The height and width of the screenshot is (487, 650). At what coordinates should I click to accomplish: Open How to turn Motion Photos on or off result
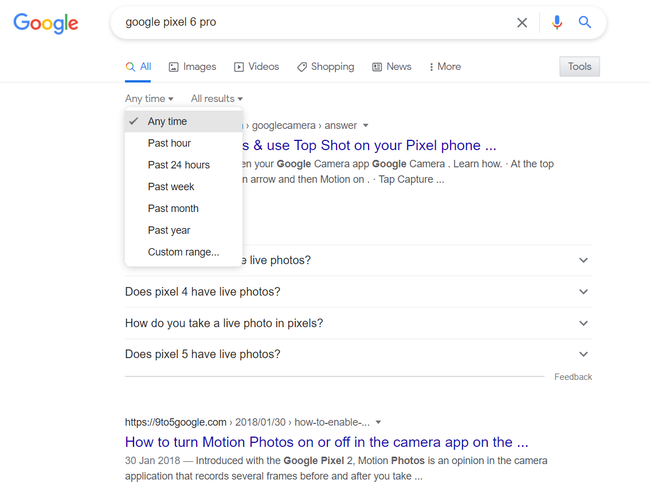click(x=327, y=442)
